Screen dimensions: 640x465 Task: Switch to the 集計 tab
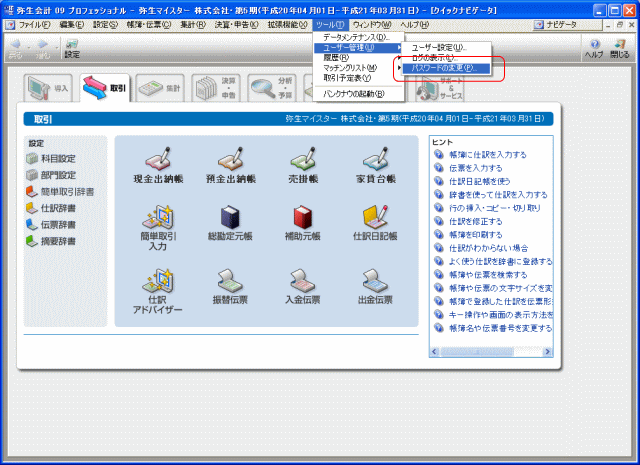[160, 88]
